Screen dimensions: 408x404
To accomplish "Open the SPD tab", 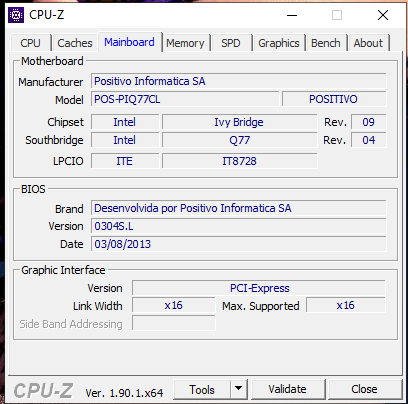I will (231, 43).
